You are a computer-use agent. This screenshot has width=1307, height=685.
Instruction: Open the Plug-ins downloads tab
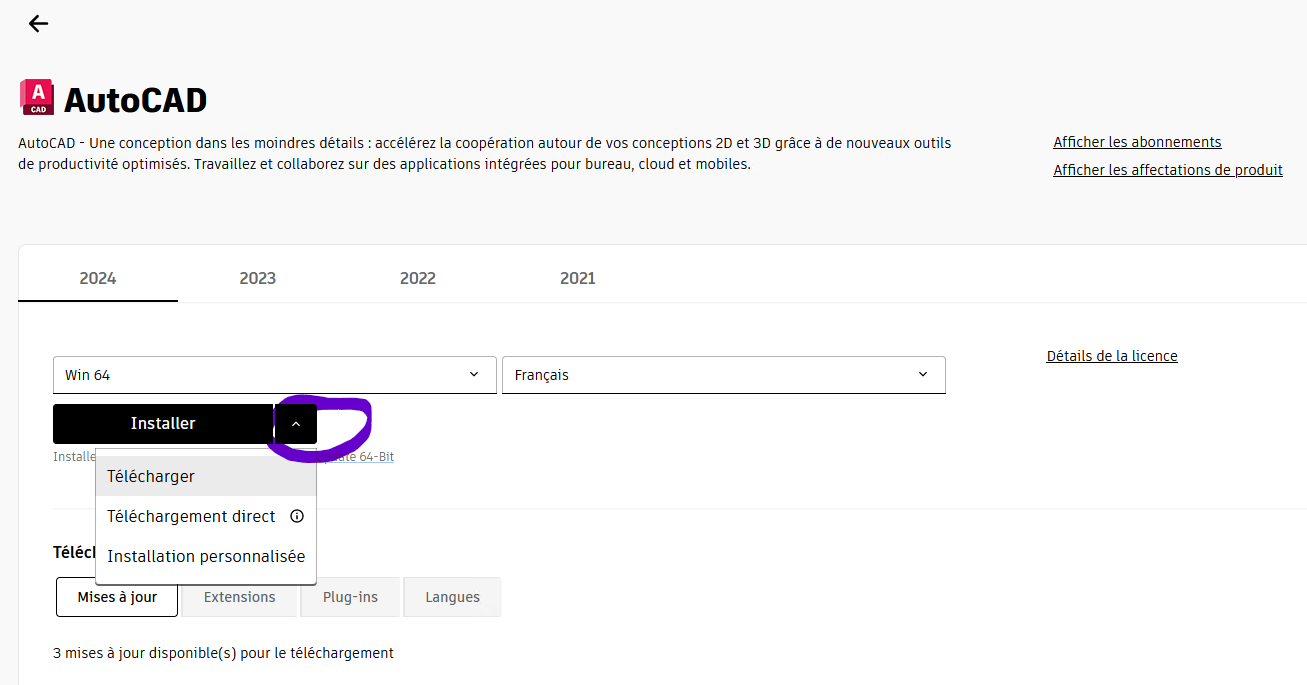350,597
